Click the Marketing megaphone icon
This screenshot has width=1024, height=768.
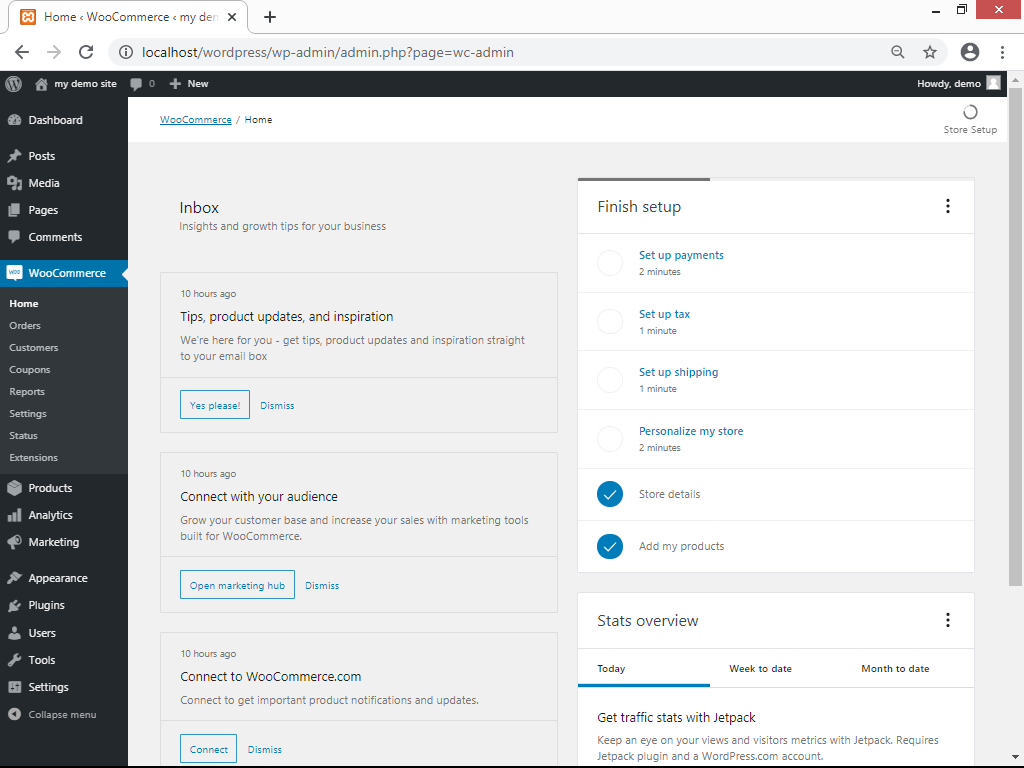point(14,542)
